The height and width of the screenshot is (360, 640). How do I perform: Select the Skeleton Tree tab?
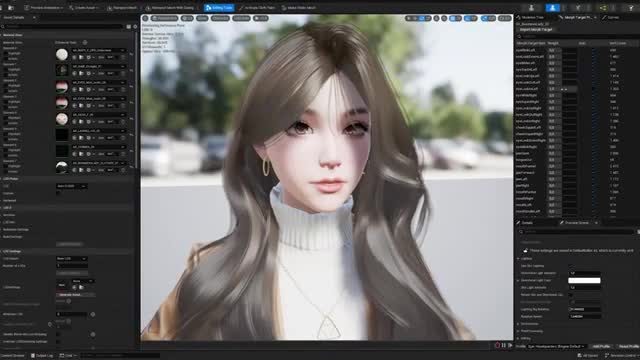click(531, 18)
